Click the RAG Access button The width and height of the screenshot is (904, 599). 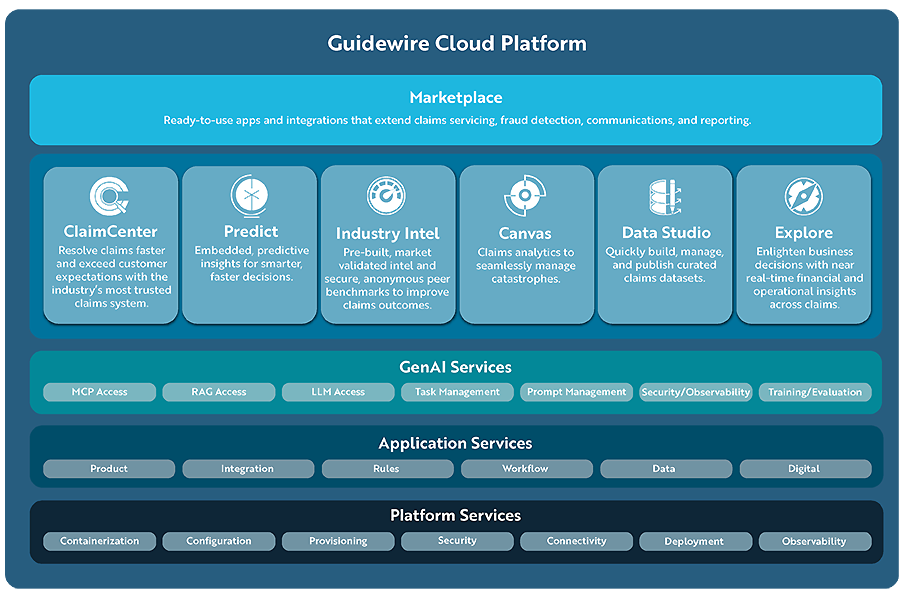(x=218, y=392)
